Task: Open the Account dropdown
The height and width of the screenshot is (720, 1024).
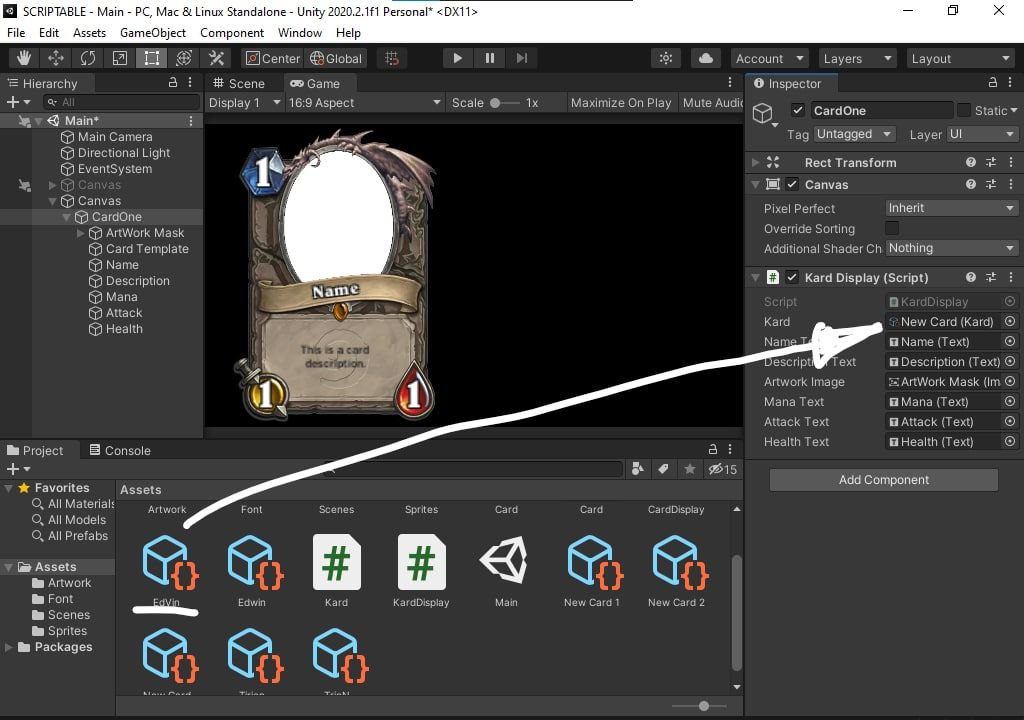Action: click(x=769, y=58)
